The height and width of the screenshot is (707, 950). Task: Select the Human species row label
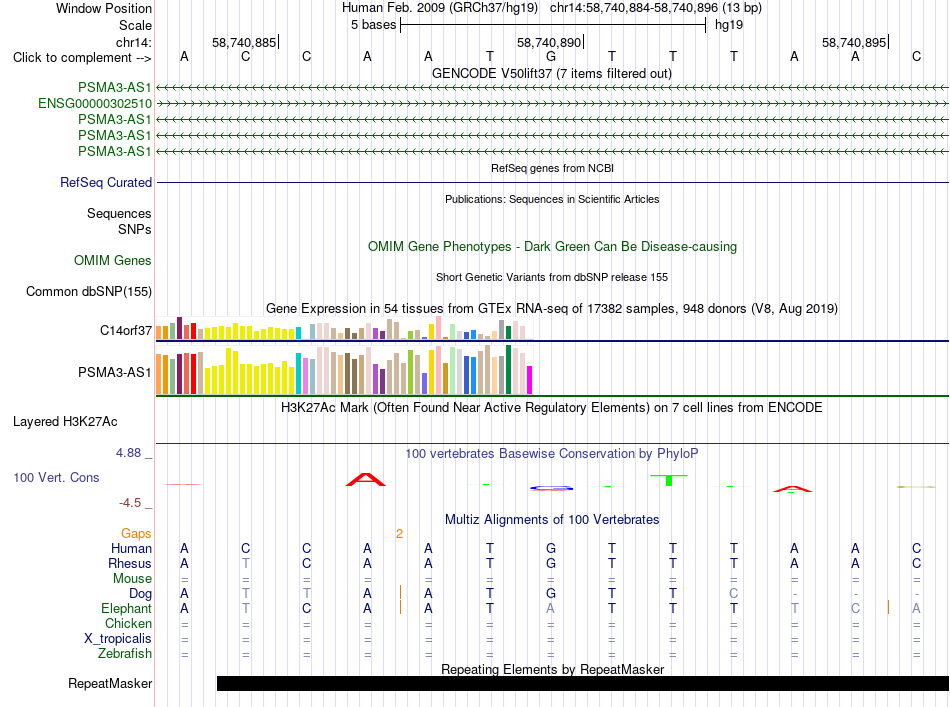[131, 548]
